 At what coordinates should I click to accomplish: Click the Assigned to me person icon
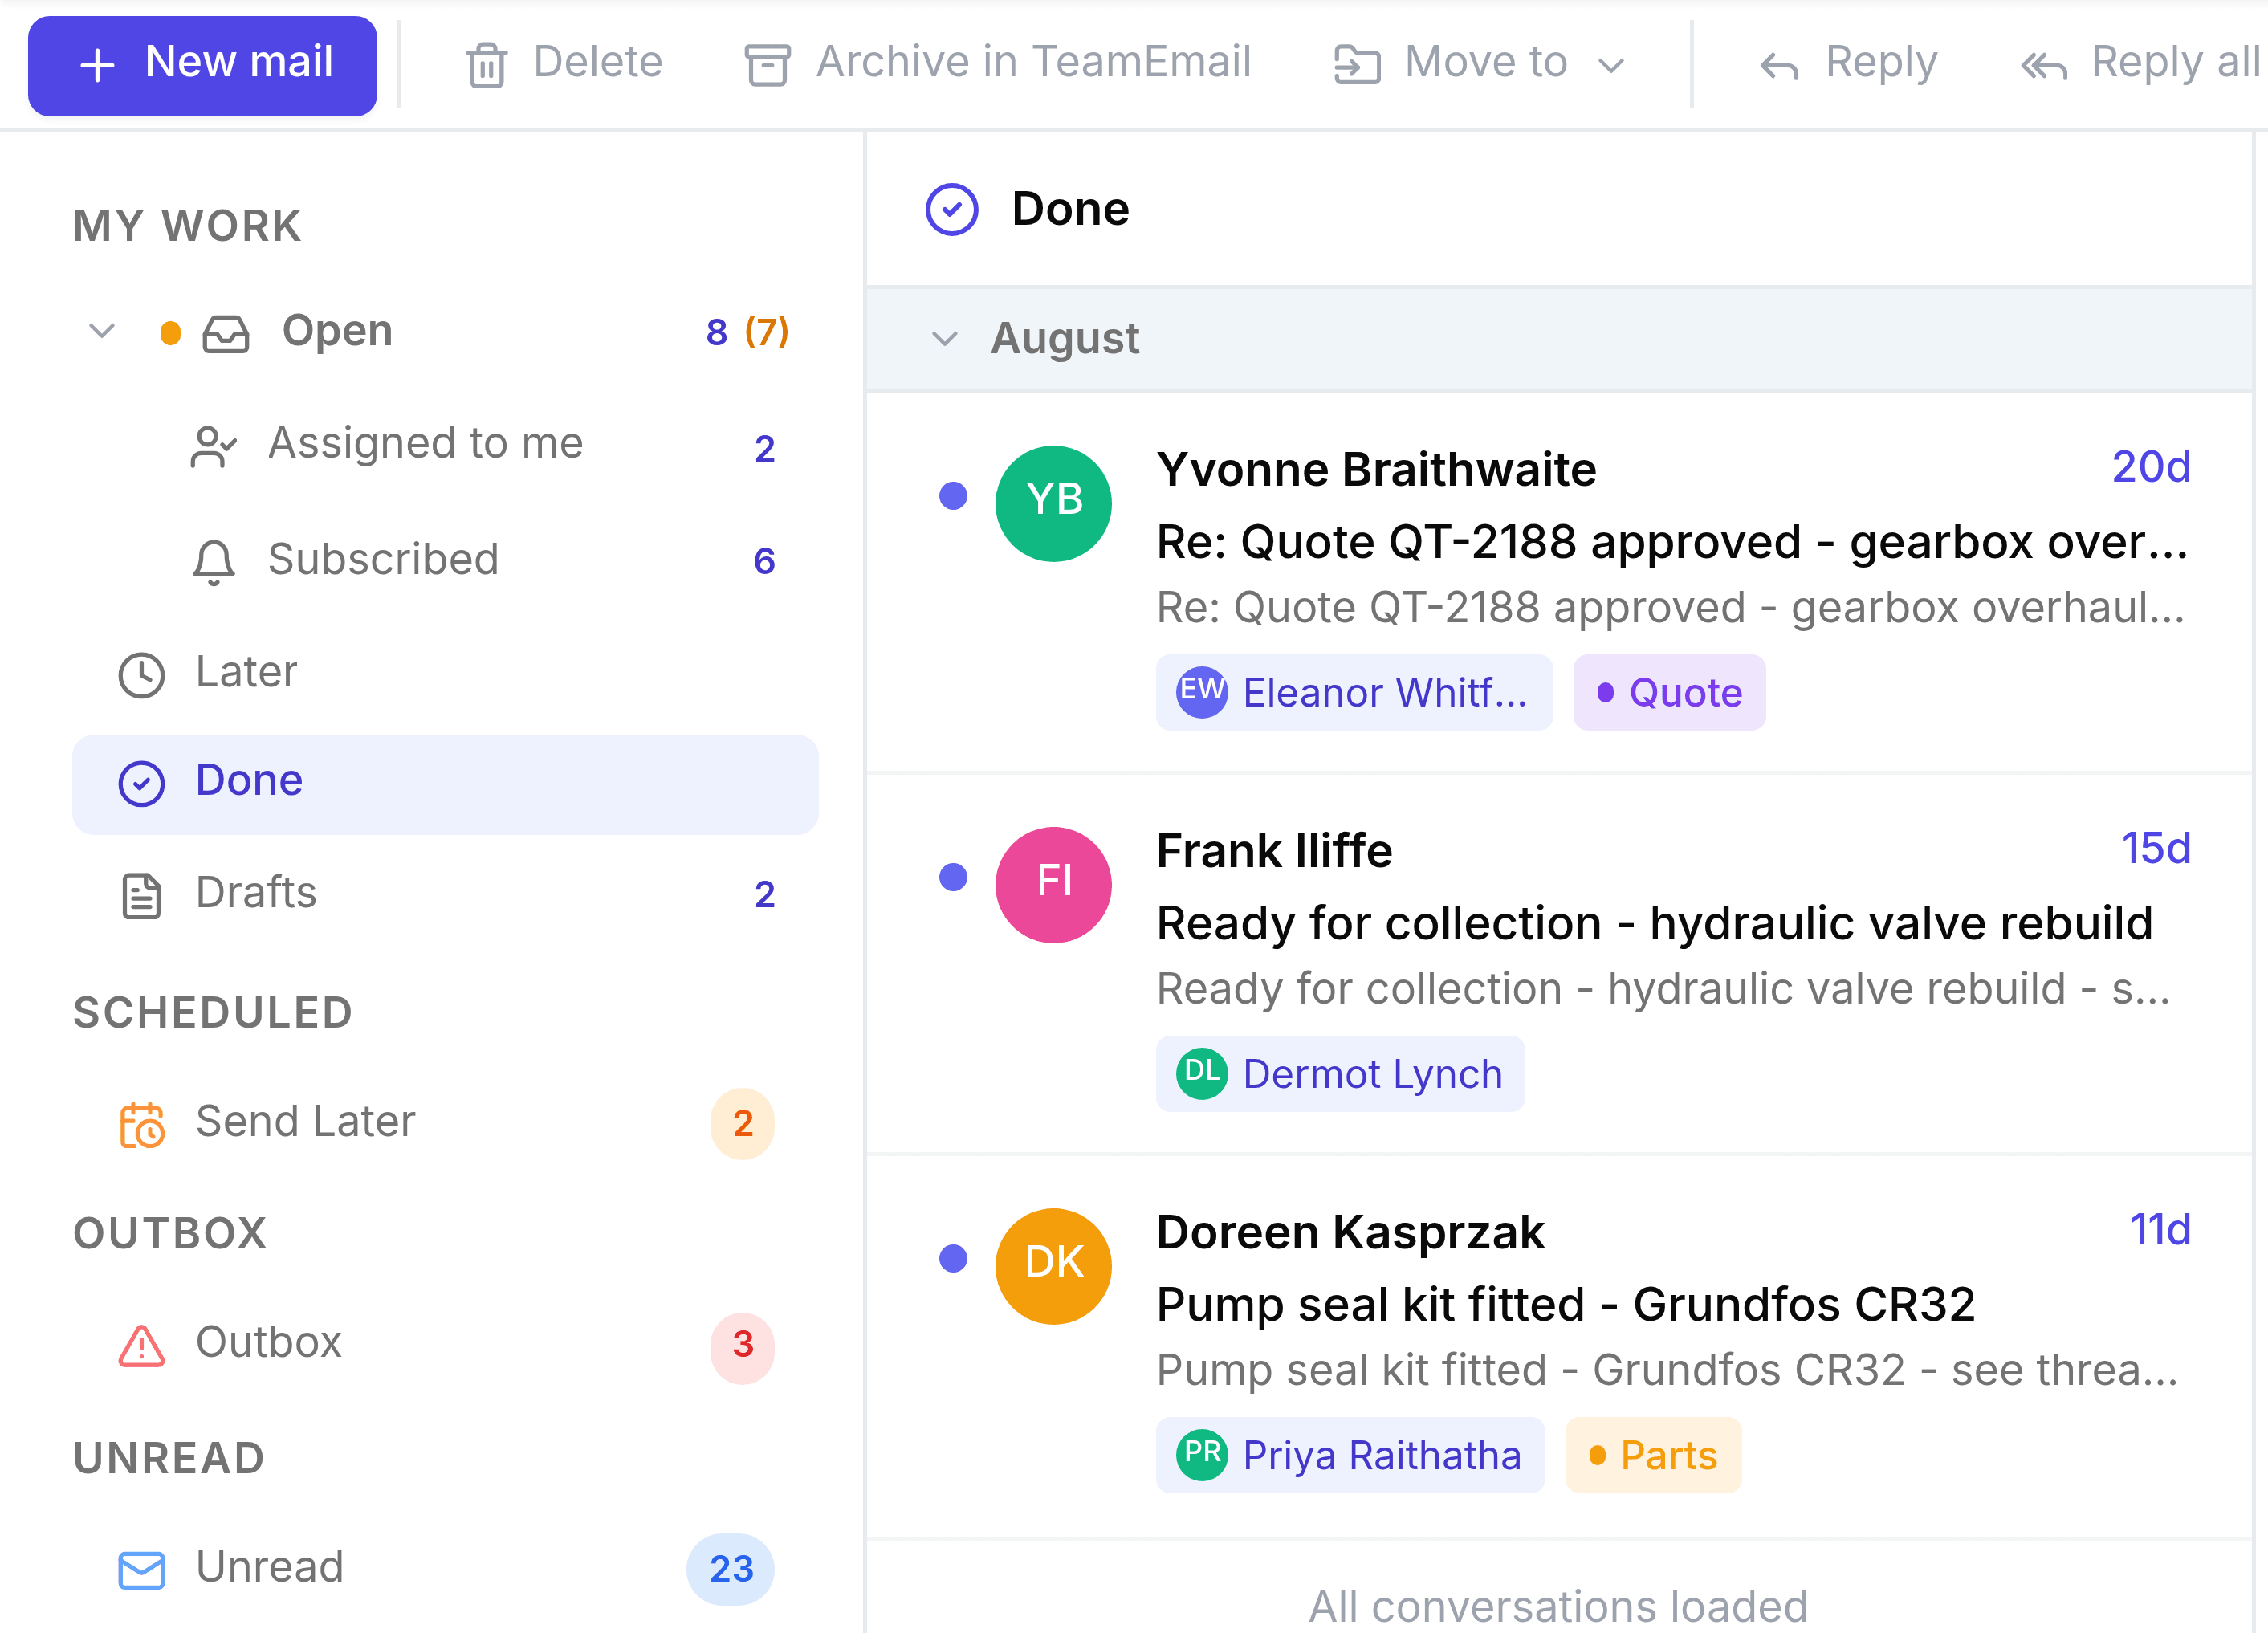(x=213, y=447)
